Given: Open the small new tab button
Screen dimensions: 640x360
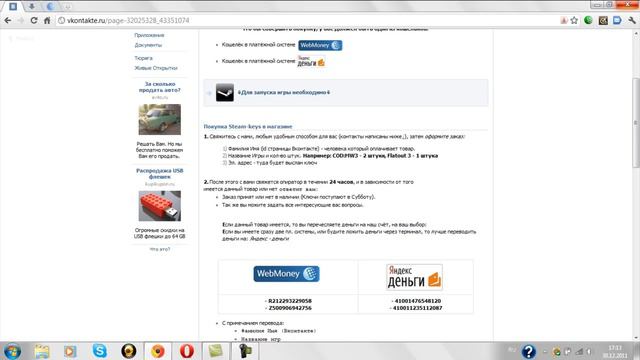Looking at the screenshot, I should [68, 7].
